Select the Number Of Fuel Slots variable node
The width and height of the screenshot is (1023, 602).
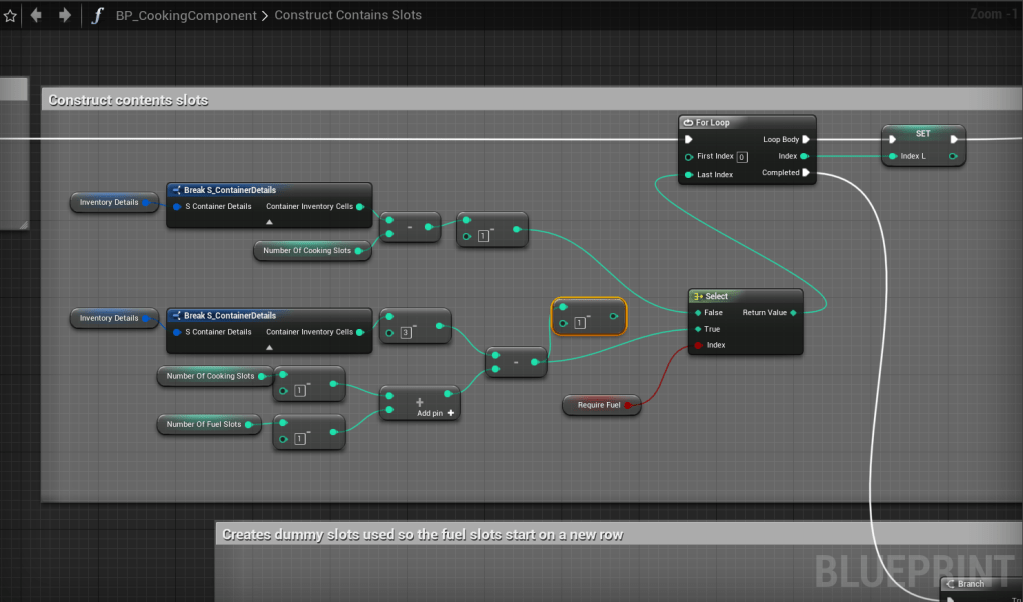click(205, 425)
